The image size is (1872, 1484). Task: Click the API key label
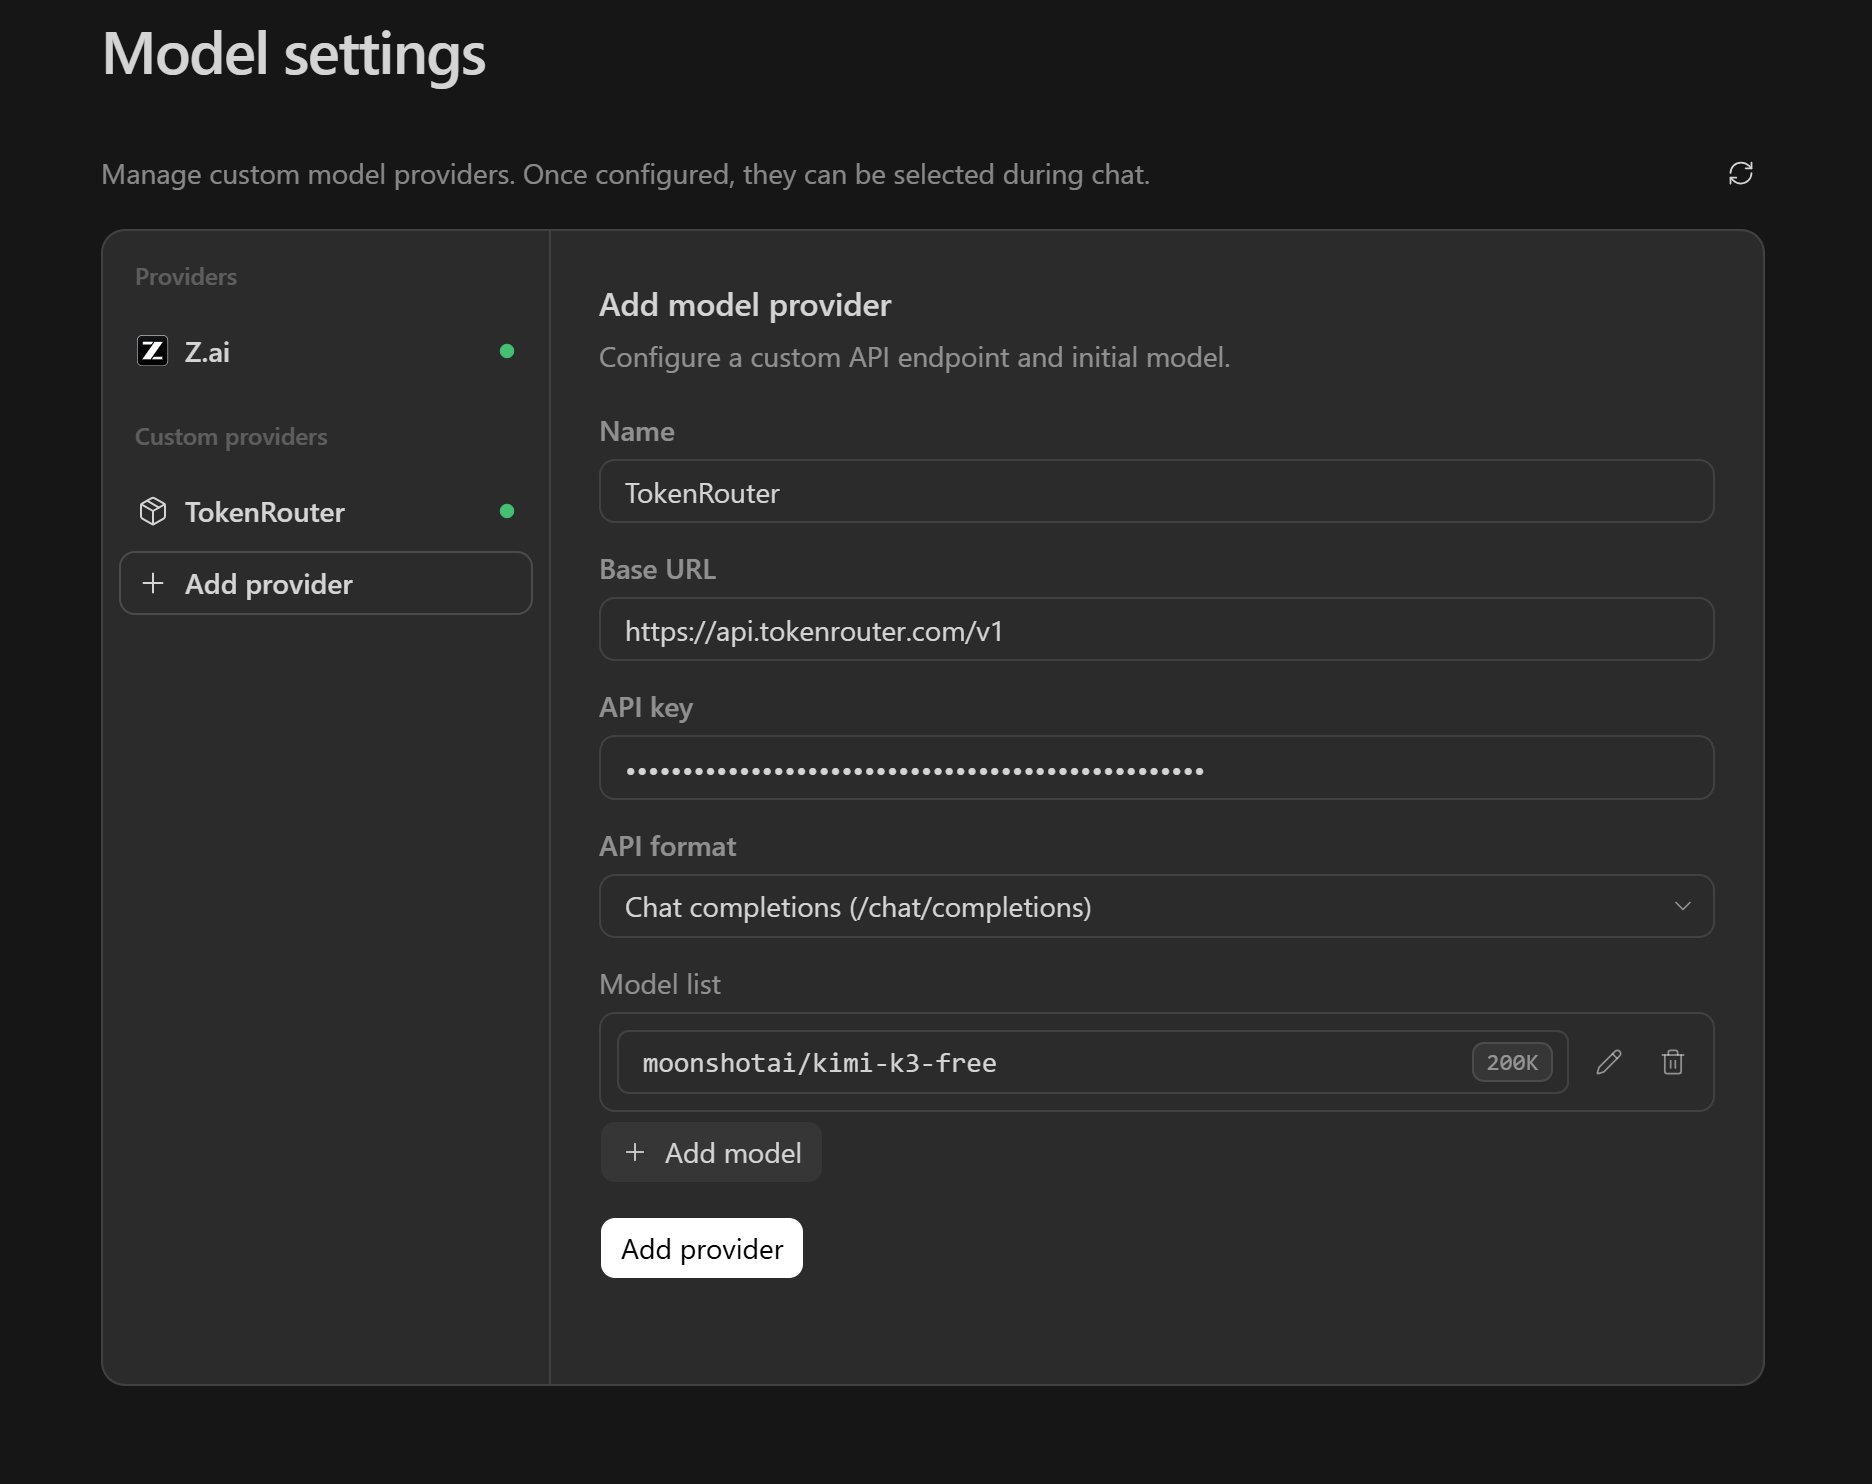646,708
